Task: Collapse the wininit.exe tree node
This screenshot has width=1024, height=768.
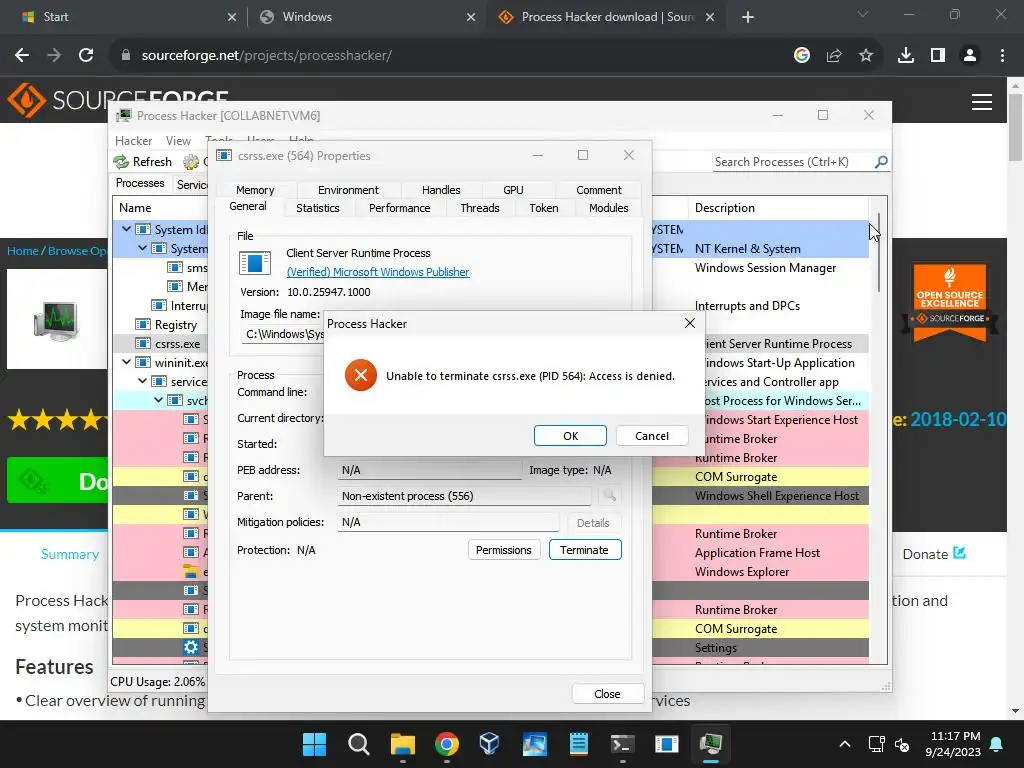Action: (126, 362)
